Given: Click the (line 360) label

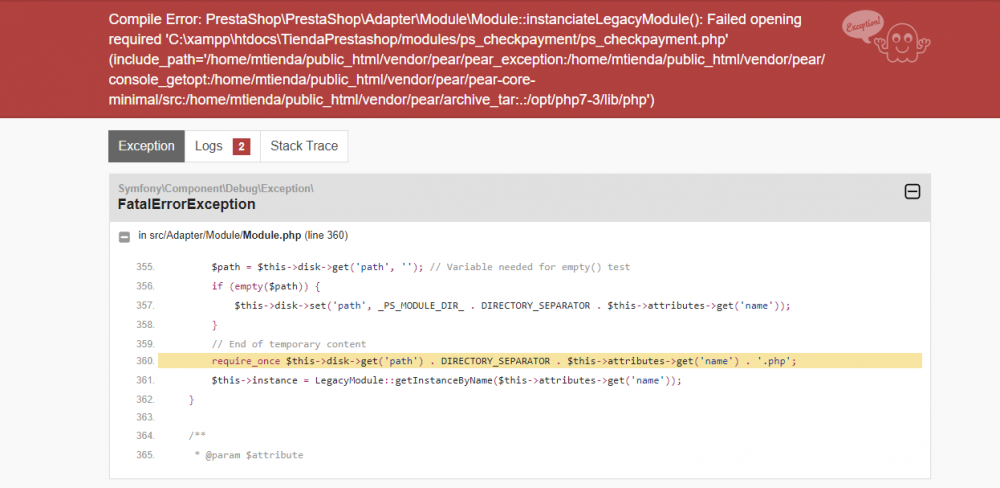Looking at the screenshot, I should point(326,235).
